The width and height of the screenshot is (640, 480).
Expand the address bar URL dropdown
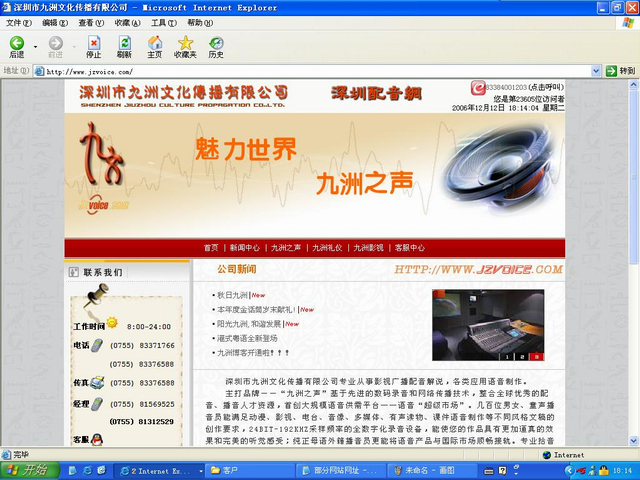598,71
